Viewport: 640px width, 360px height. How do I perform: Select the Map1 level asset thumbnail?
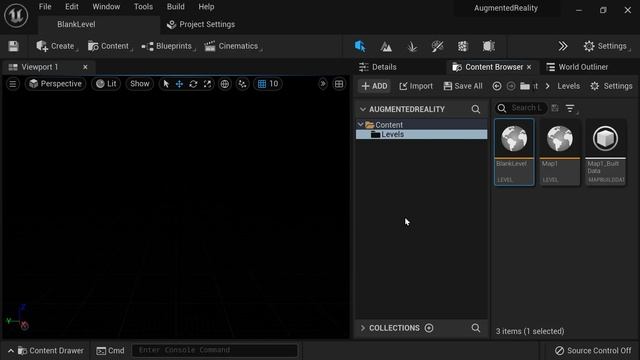(x=560, y=152)
